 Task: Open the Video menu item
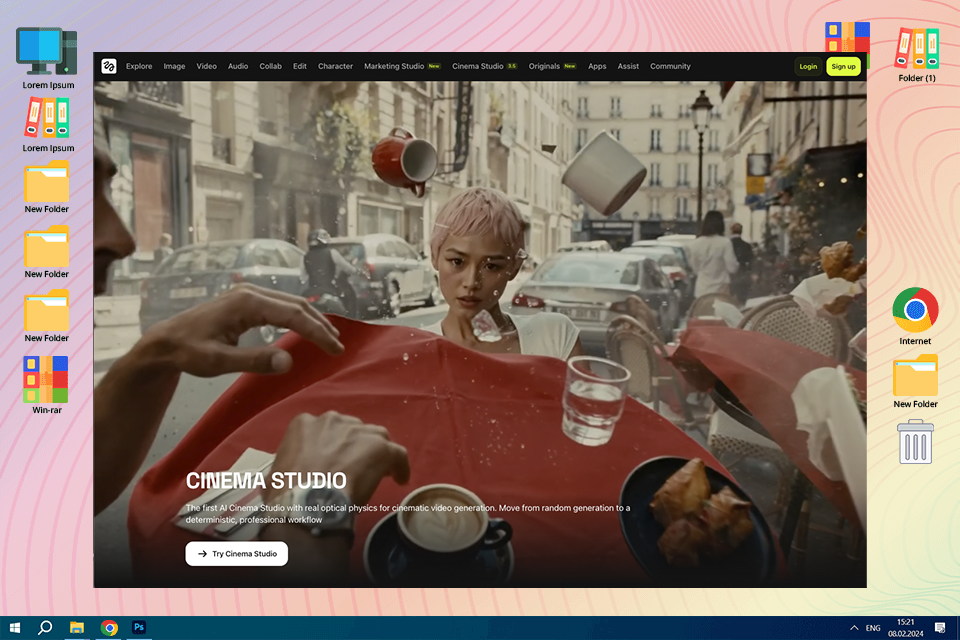[x=206, y=66]
